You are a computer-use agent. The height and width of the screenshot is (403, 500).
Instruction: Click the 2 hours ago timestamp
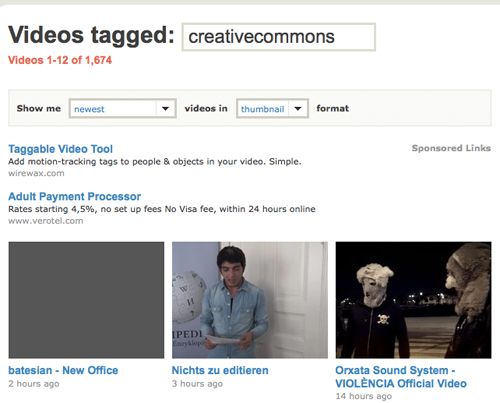coord(34,384)
